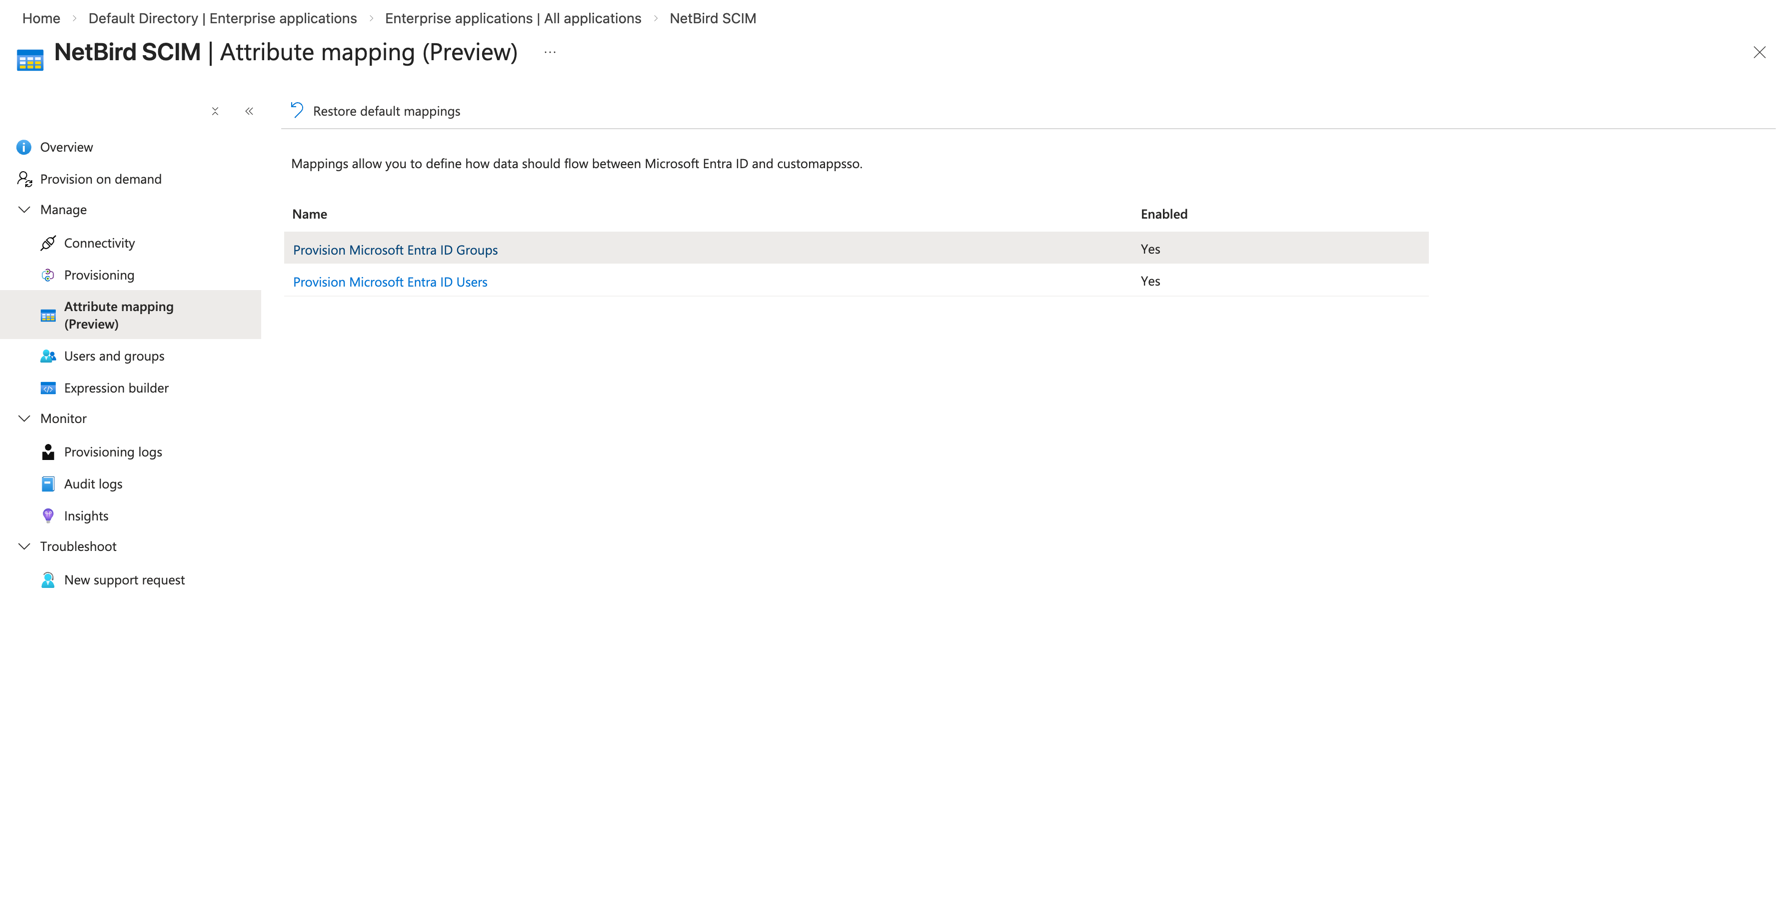Go to Home breadcrumb
The image size is (1782, 908).
click(41, 18)
